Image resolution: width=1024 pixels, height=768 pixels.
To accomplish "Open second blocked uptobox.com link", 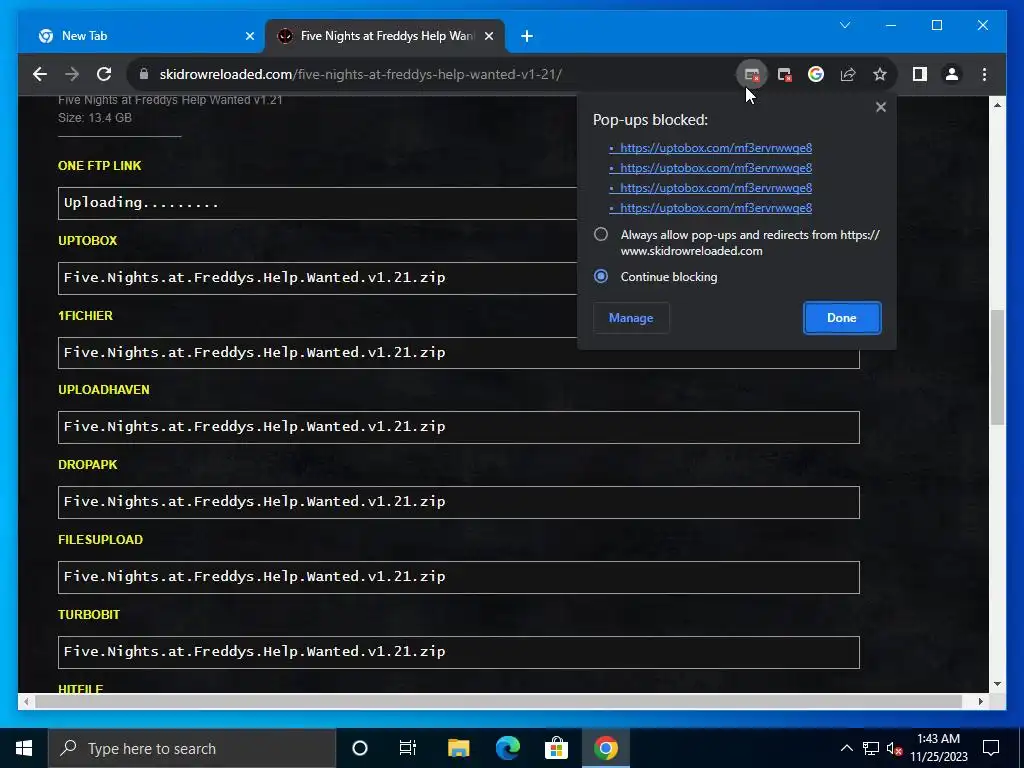I will (716, 168).
